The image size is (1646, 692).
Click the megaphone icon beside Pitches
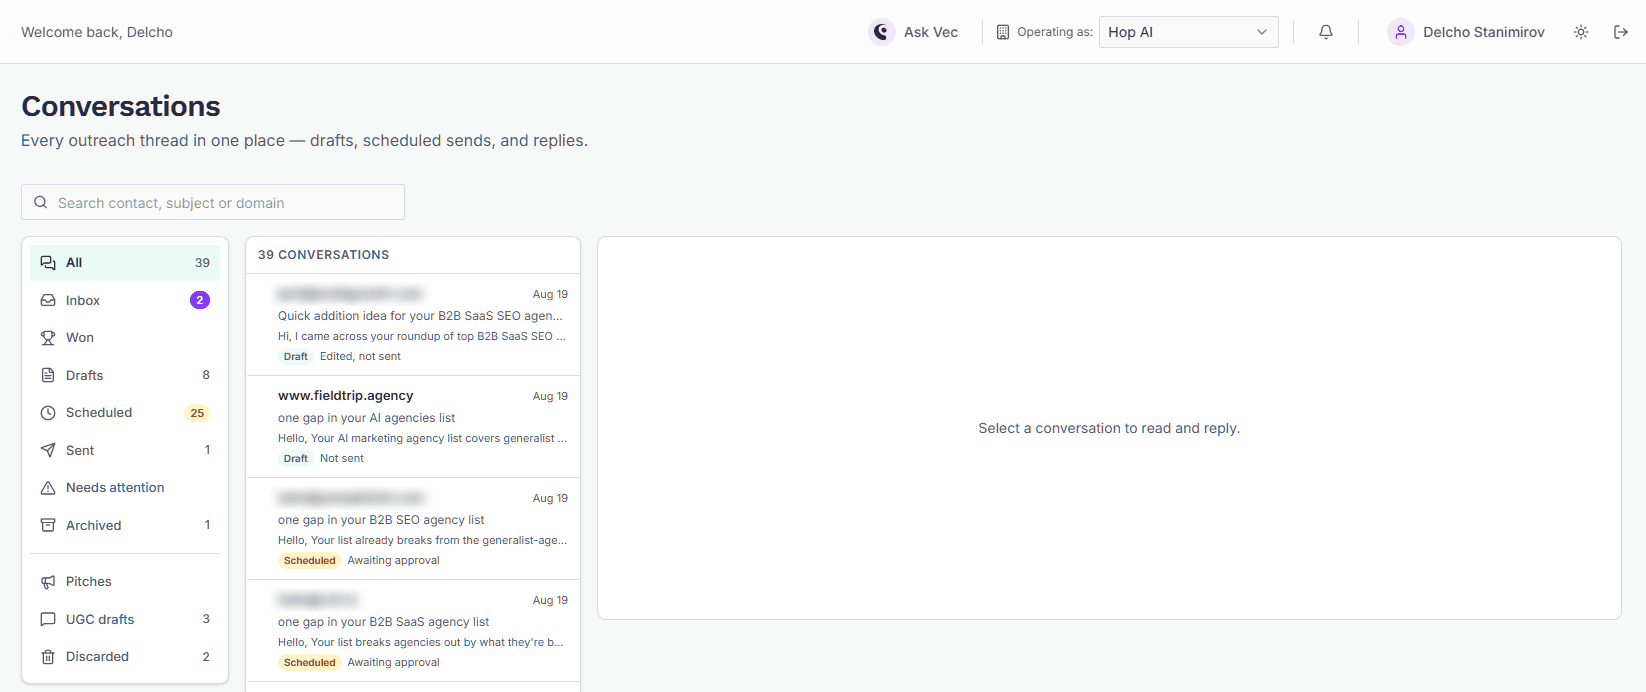click(48, 582)
